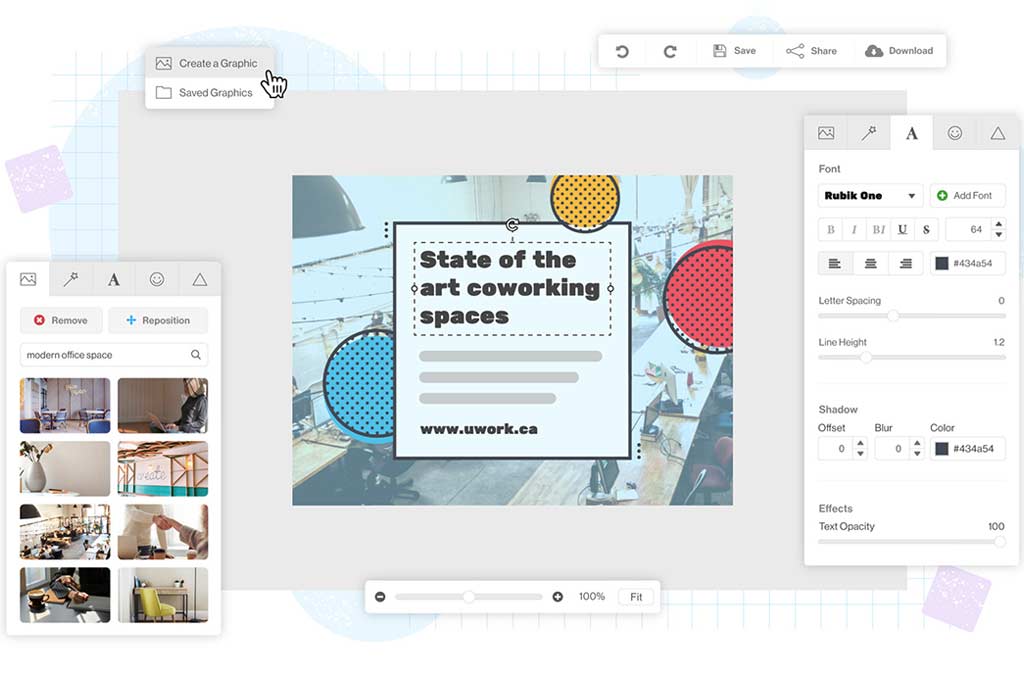Click the Letter Spacing slider handle
1024x680 pixels.
[893, 316]
